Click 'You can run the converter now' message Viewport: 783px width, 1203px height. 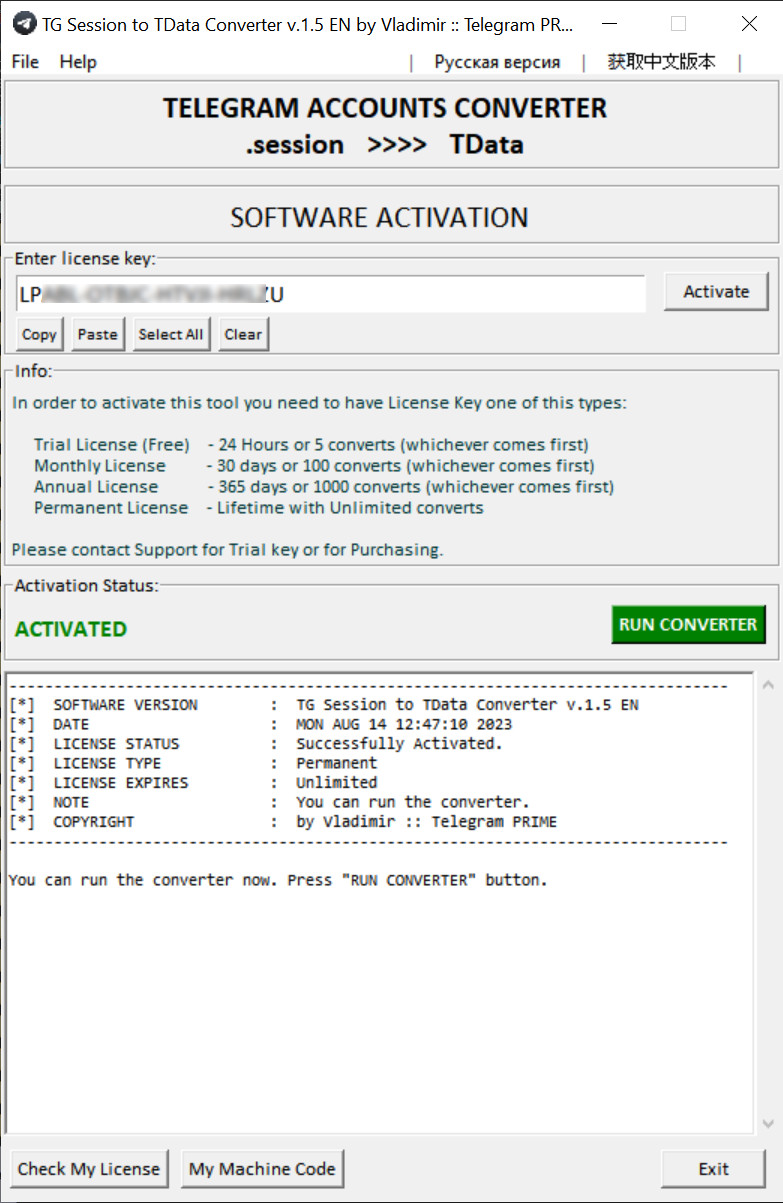tap(278, 880)
